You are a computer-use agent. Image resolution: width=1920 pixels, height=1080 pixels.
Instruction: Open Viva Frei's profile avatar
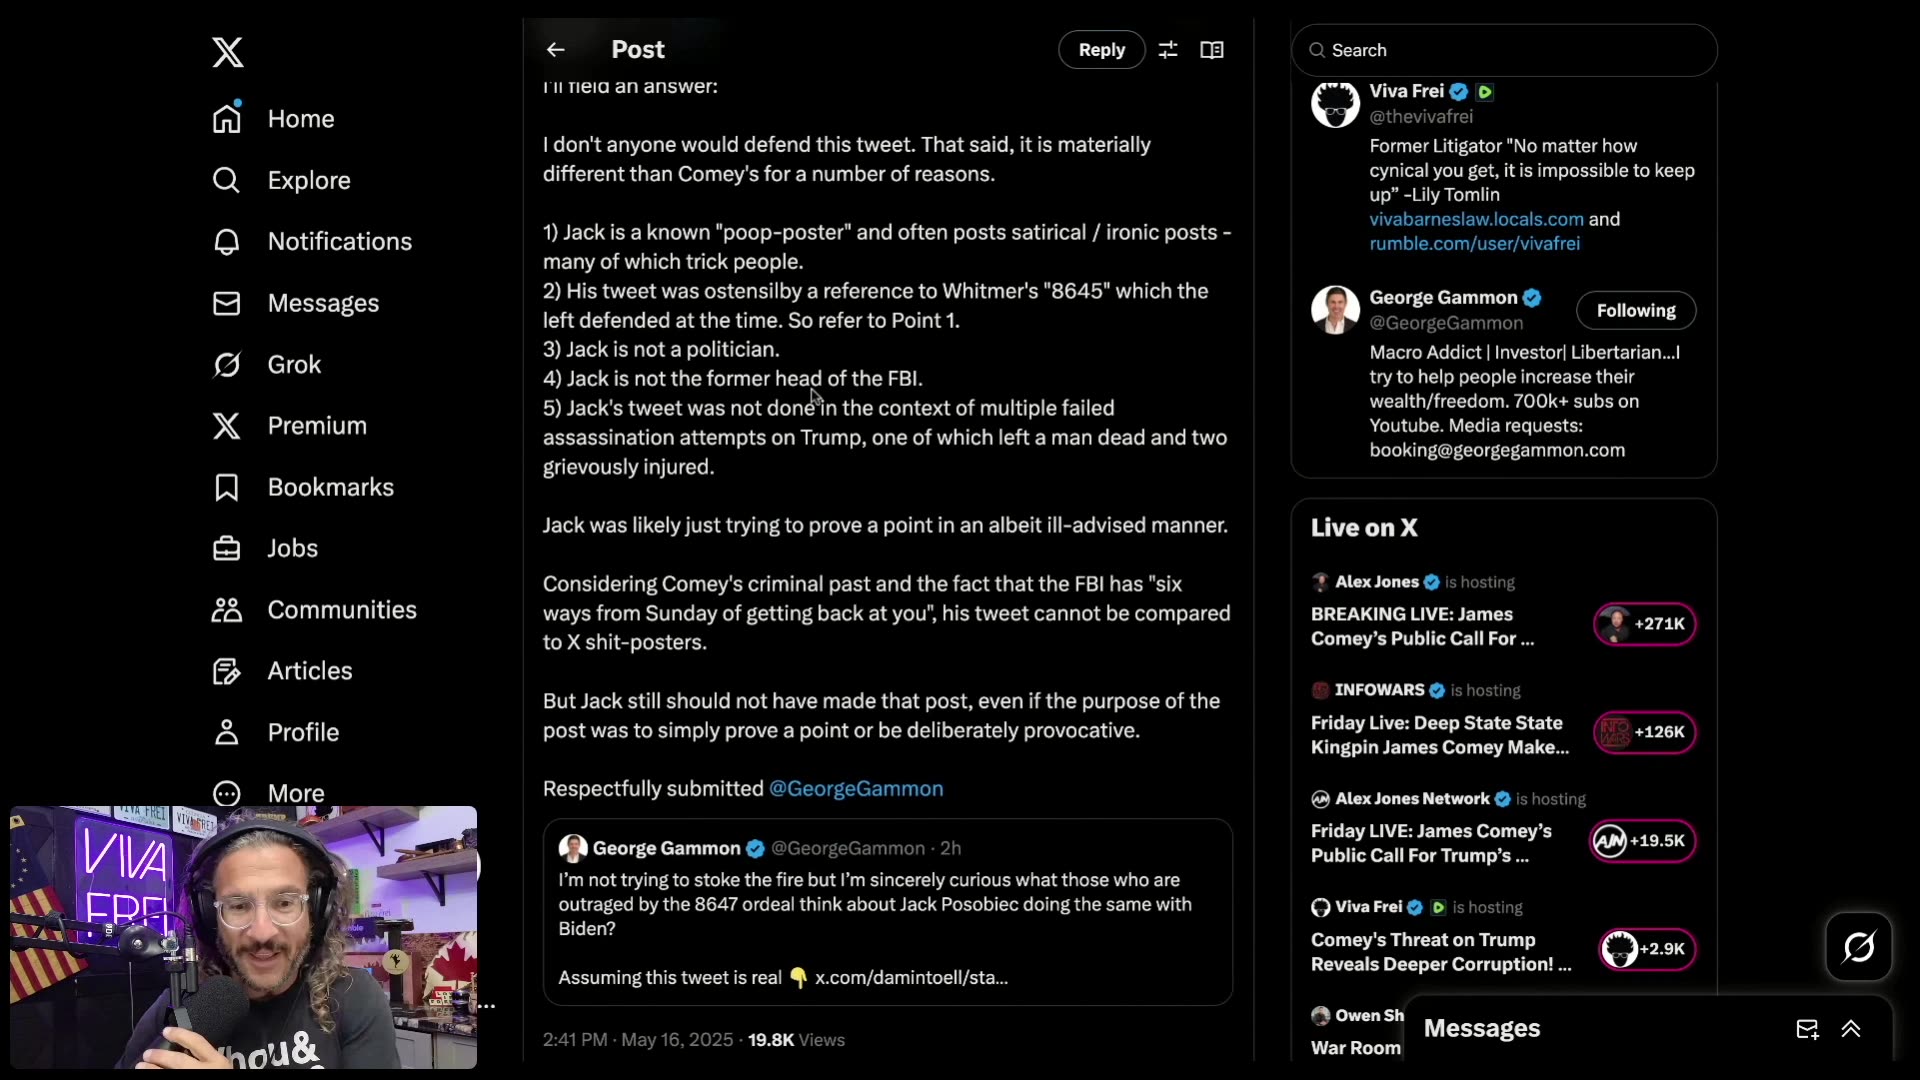(x=1335, y=104)
